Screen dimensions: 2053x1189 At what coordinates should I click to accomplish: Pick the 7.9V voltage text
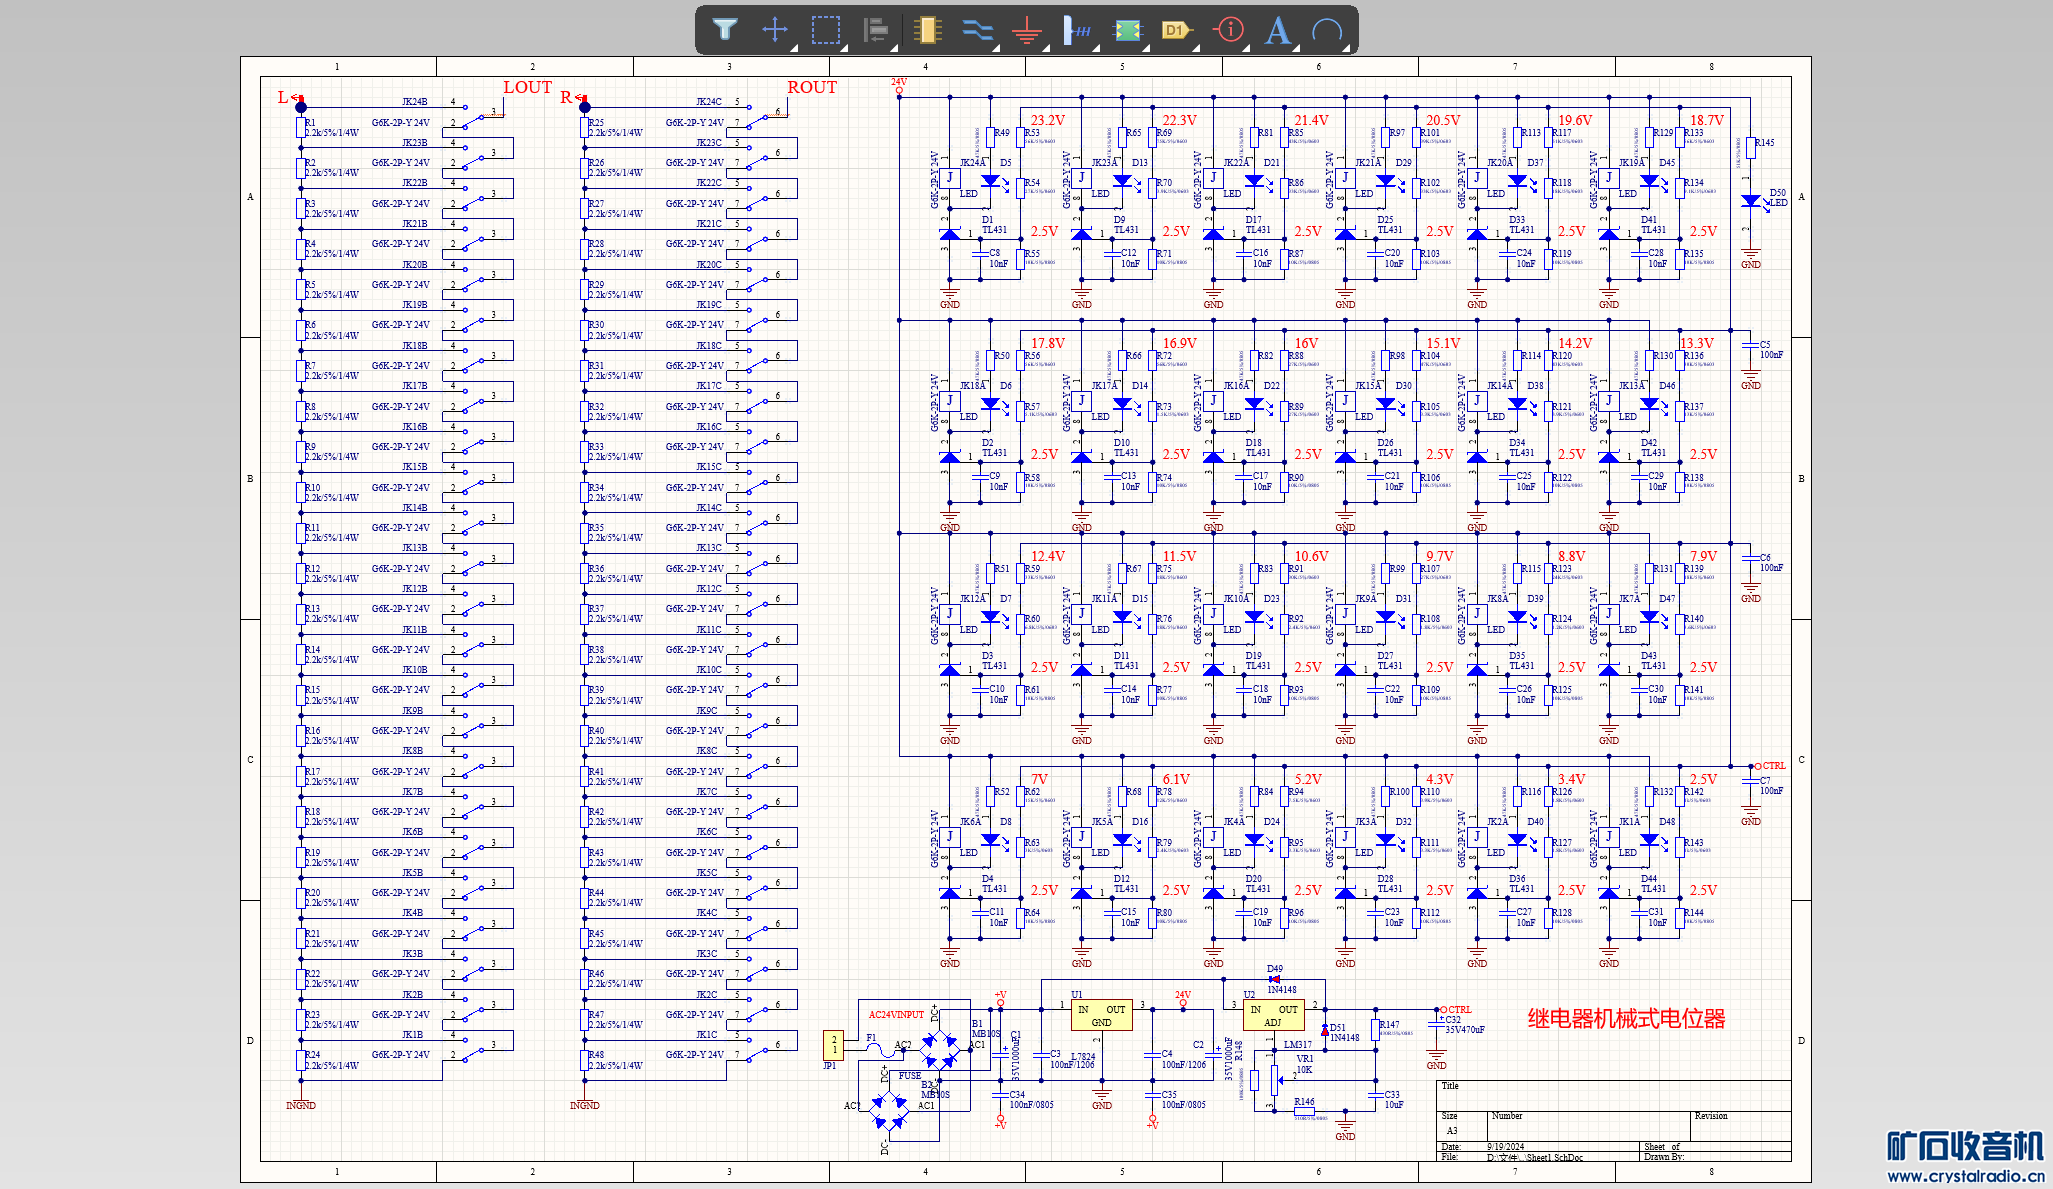(1704, 556)
